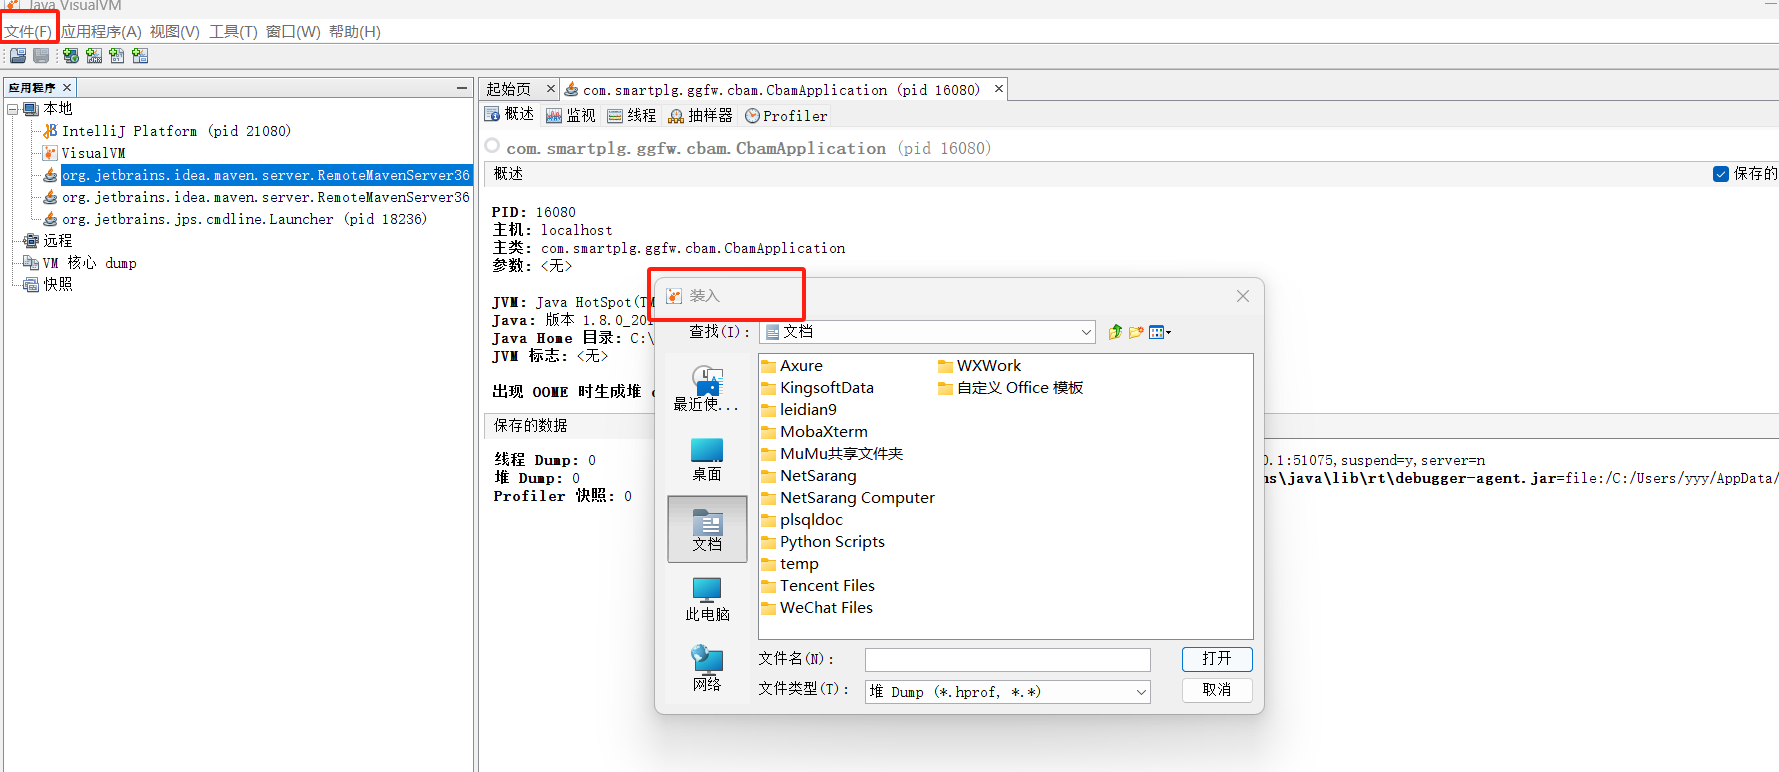Close the 起始页 tab
1779x772 pixels.
pos(550,89)
